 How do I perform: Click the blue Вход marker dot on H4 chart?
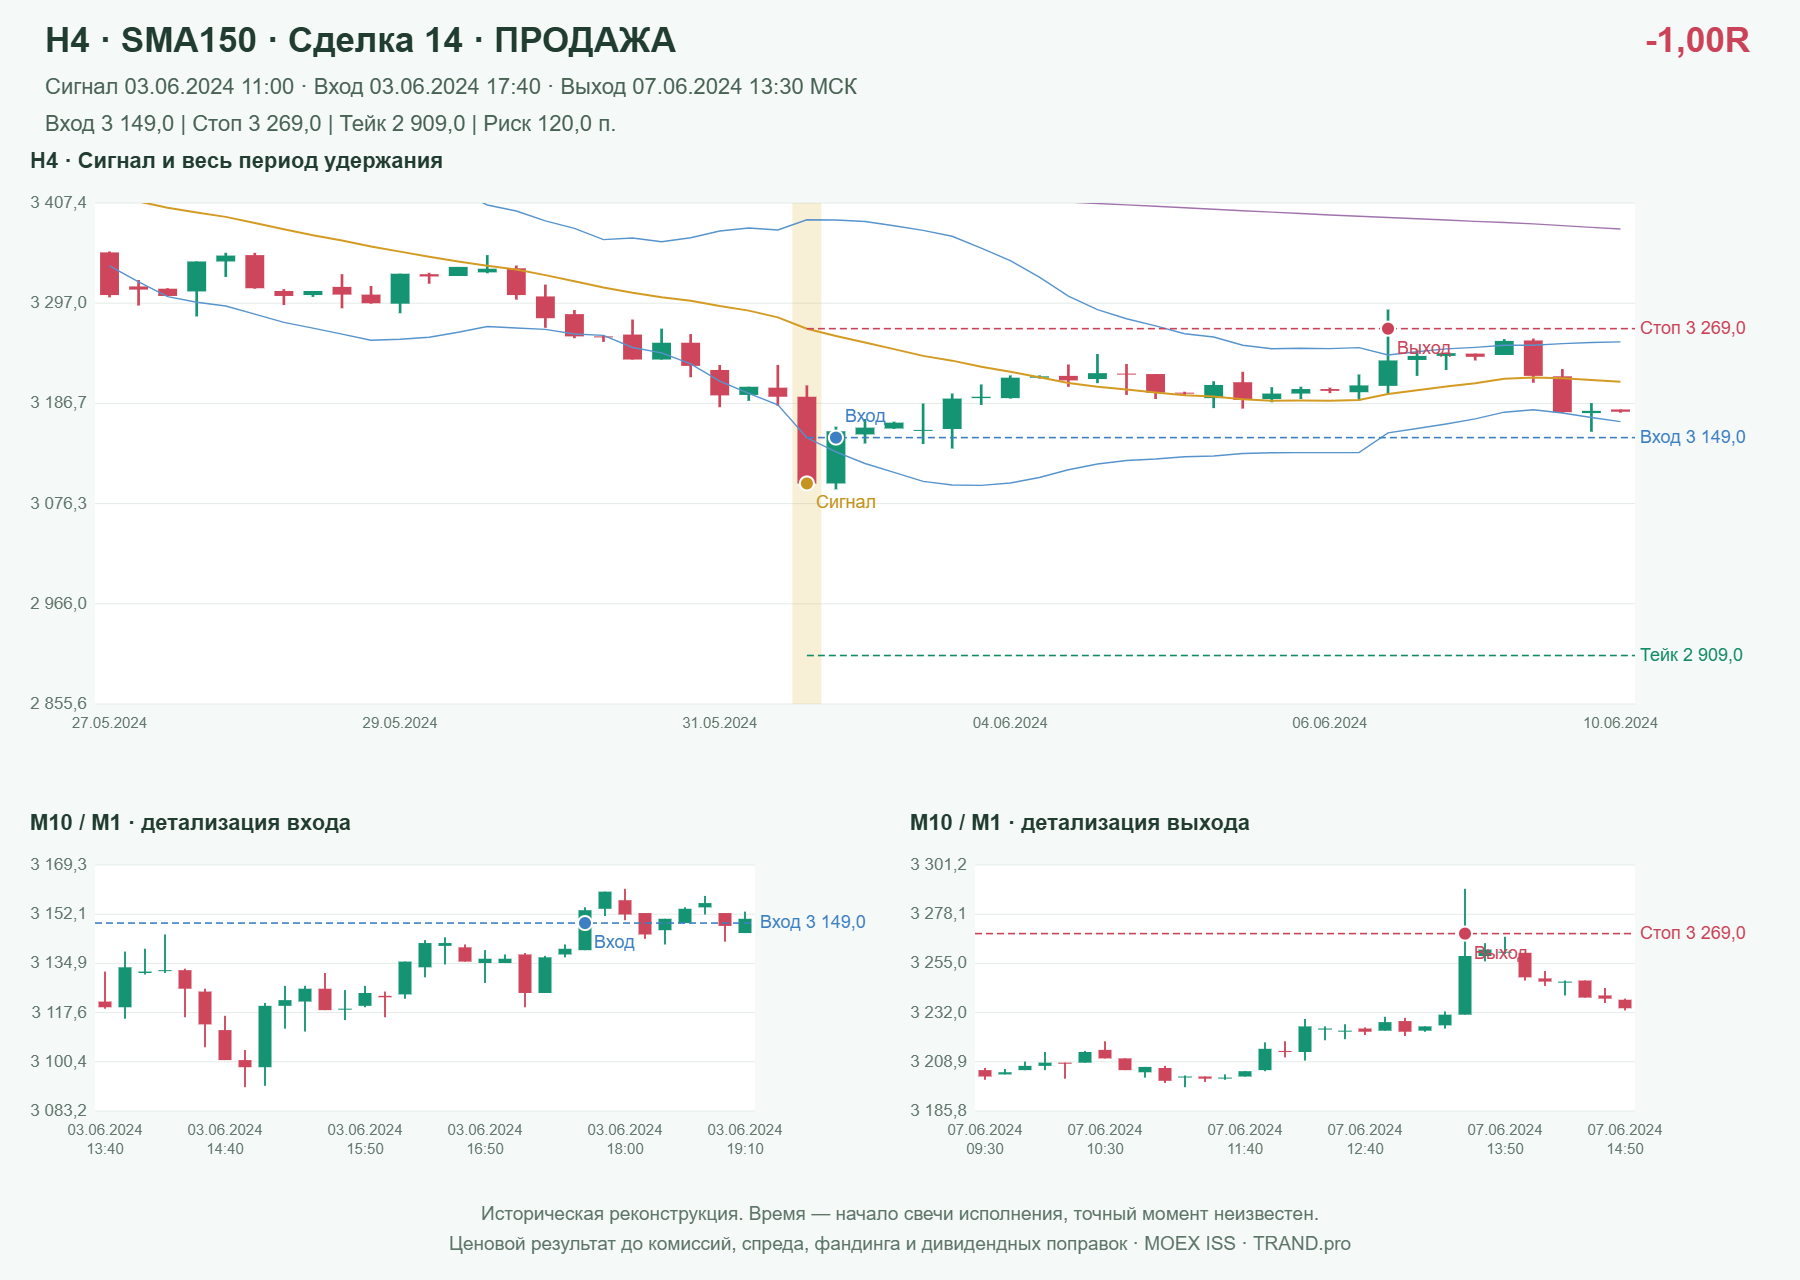836,438
